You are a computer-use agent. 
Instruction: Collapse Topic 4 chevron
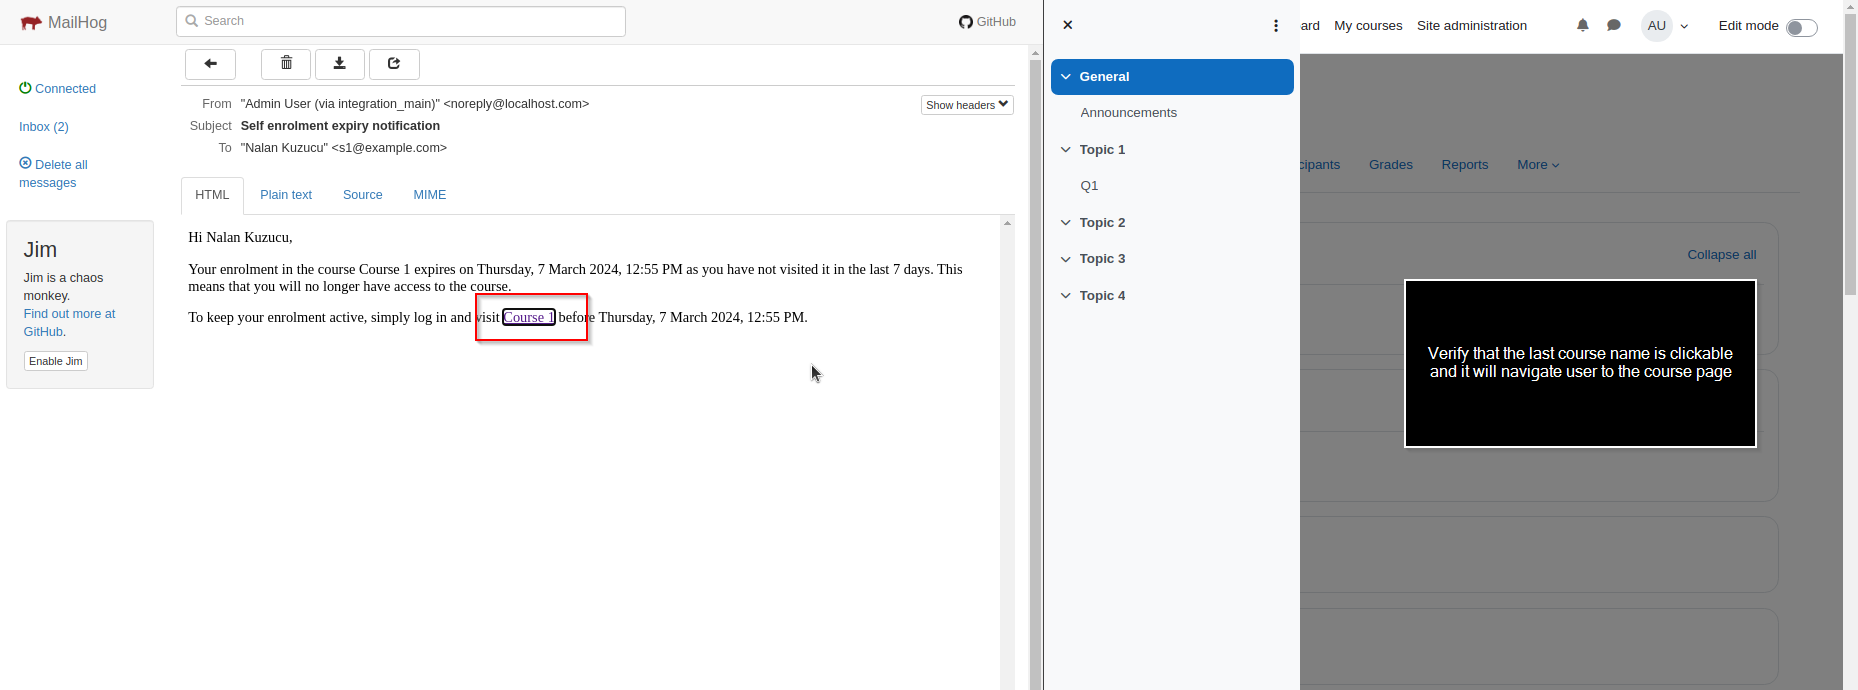pos(1066,296)
